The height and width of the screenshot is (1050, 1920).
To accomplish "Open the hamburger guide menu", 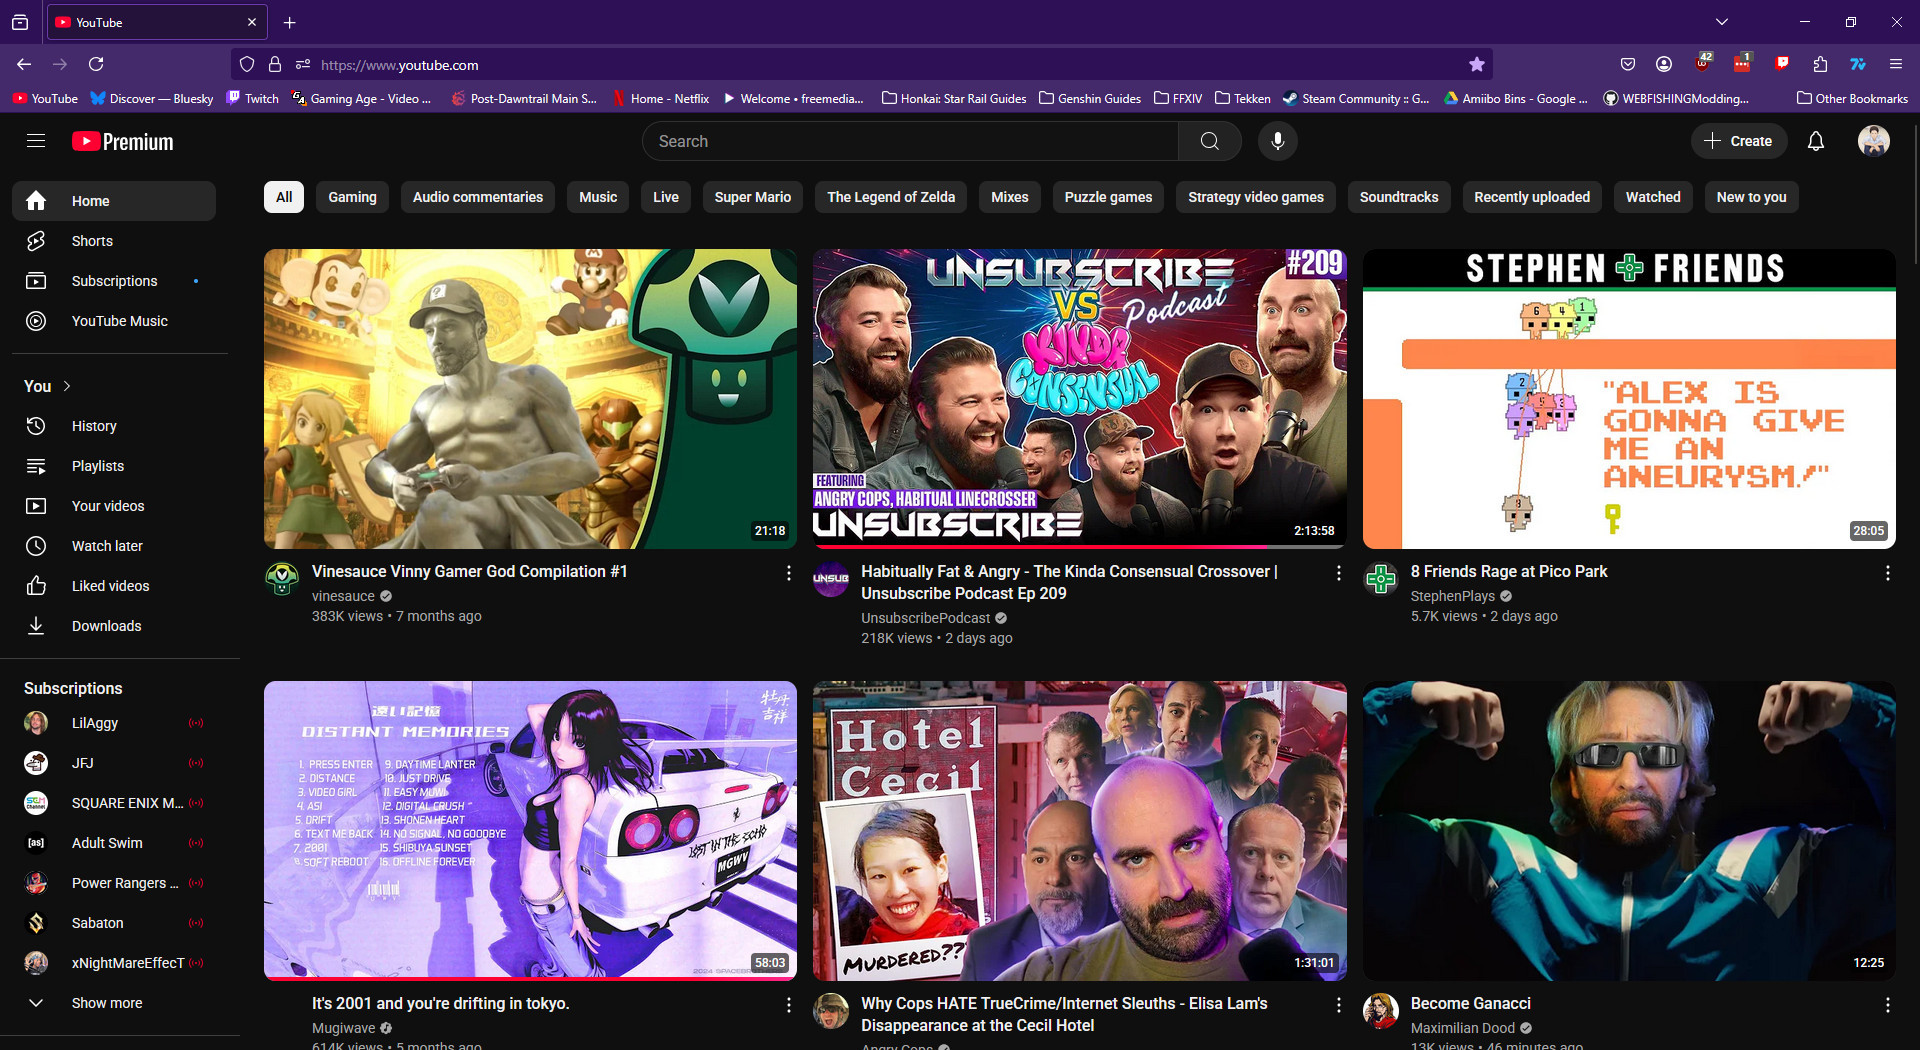I will pos(36,141).
